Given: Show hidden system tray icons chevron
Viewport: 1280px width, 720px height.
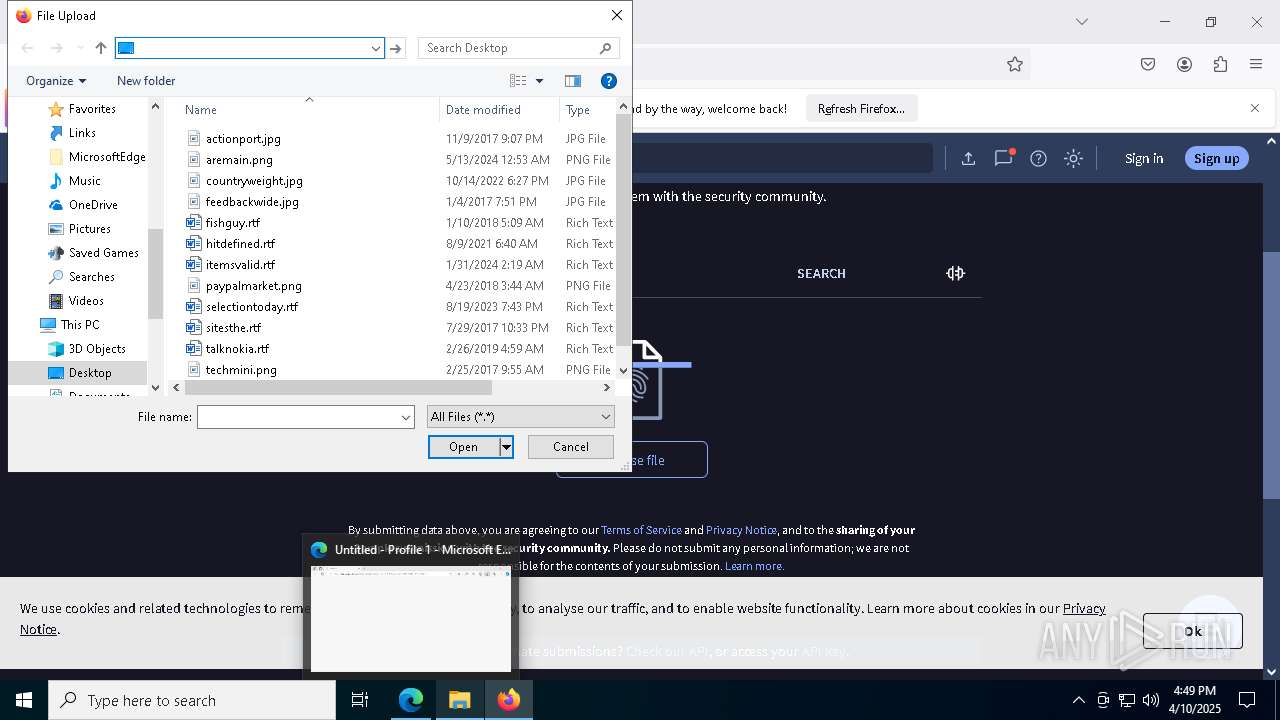Looking at the screenshot, I should click(1078, 700).
